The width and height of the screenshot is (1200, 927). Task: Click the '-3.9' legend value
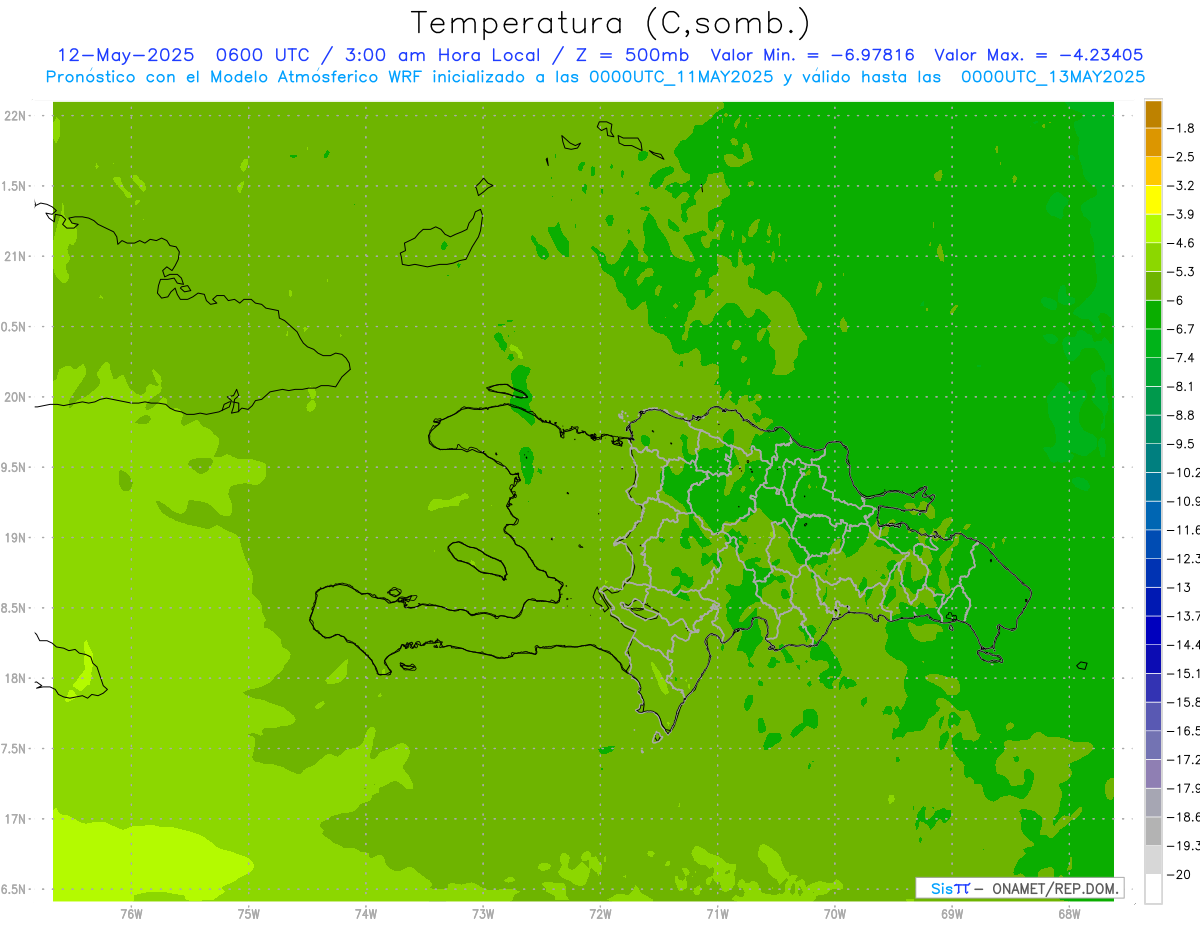click(1181, 214)
